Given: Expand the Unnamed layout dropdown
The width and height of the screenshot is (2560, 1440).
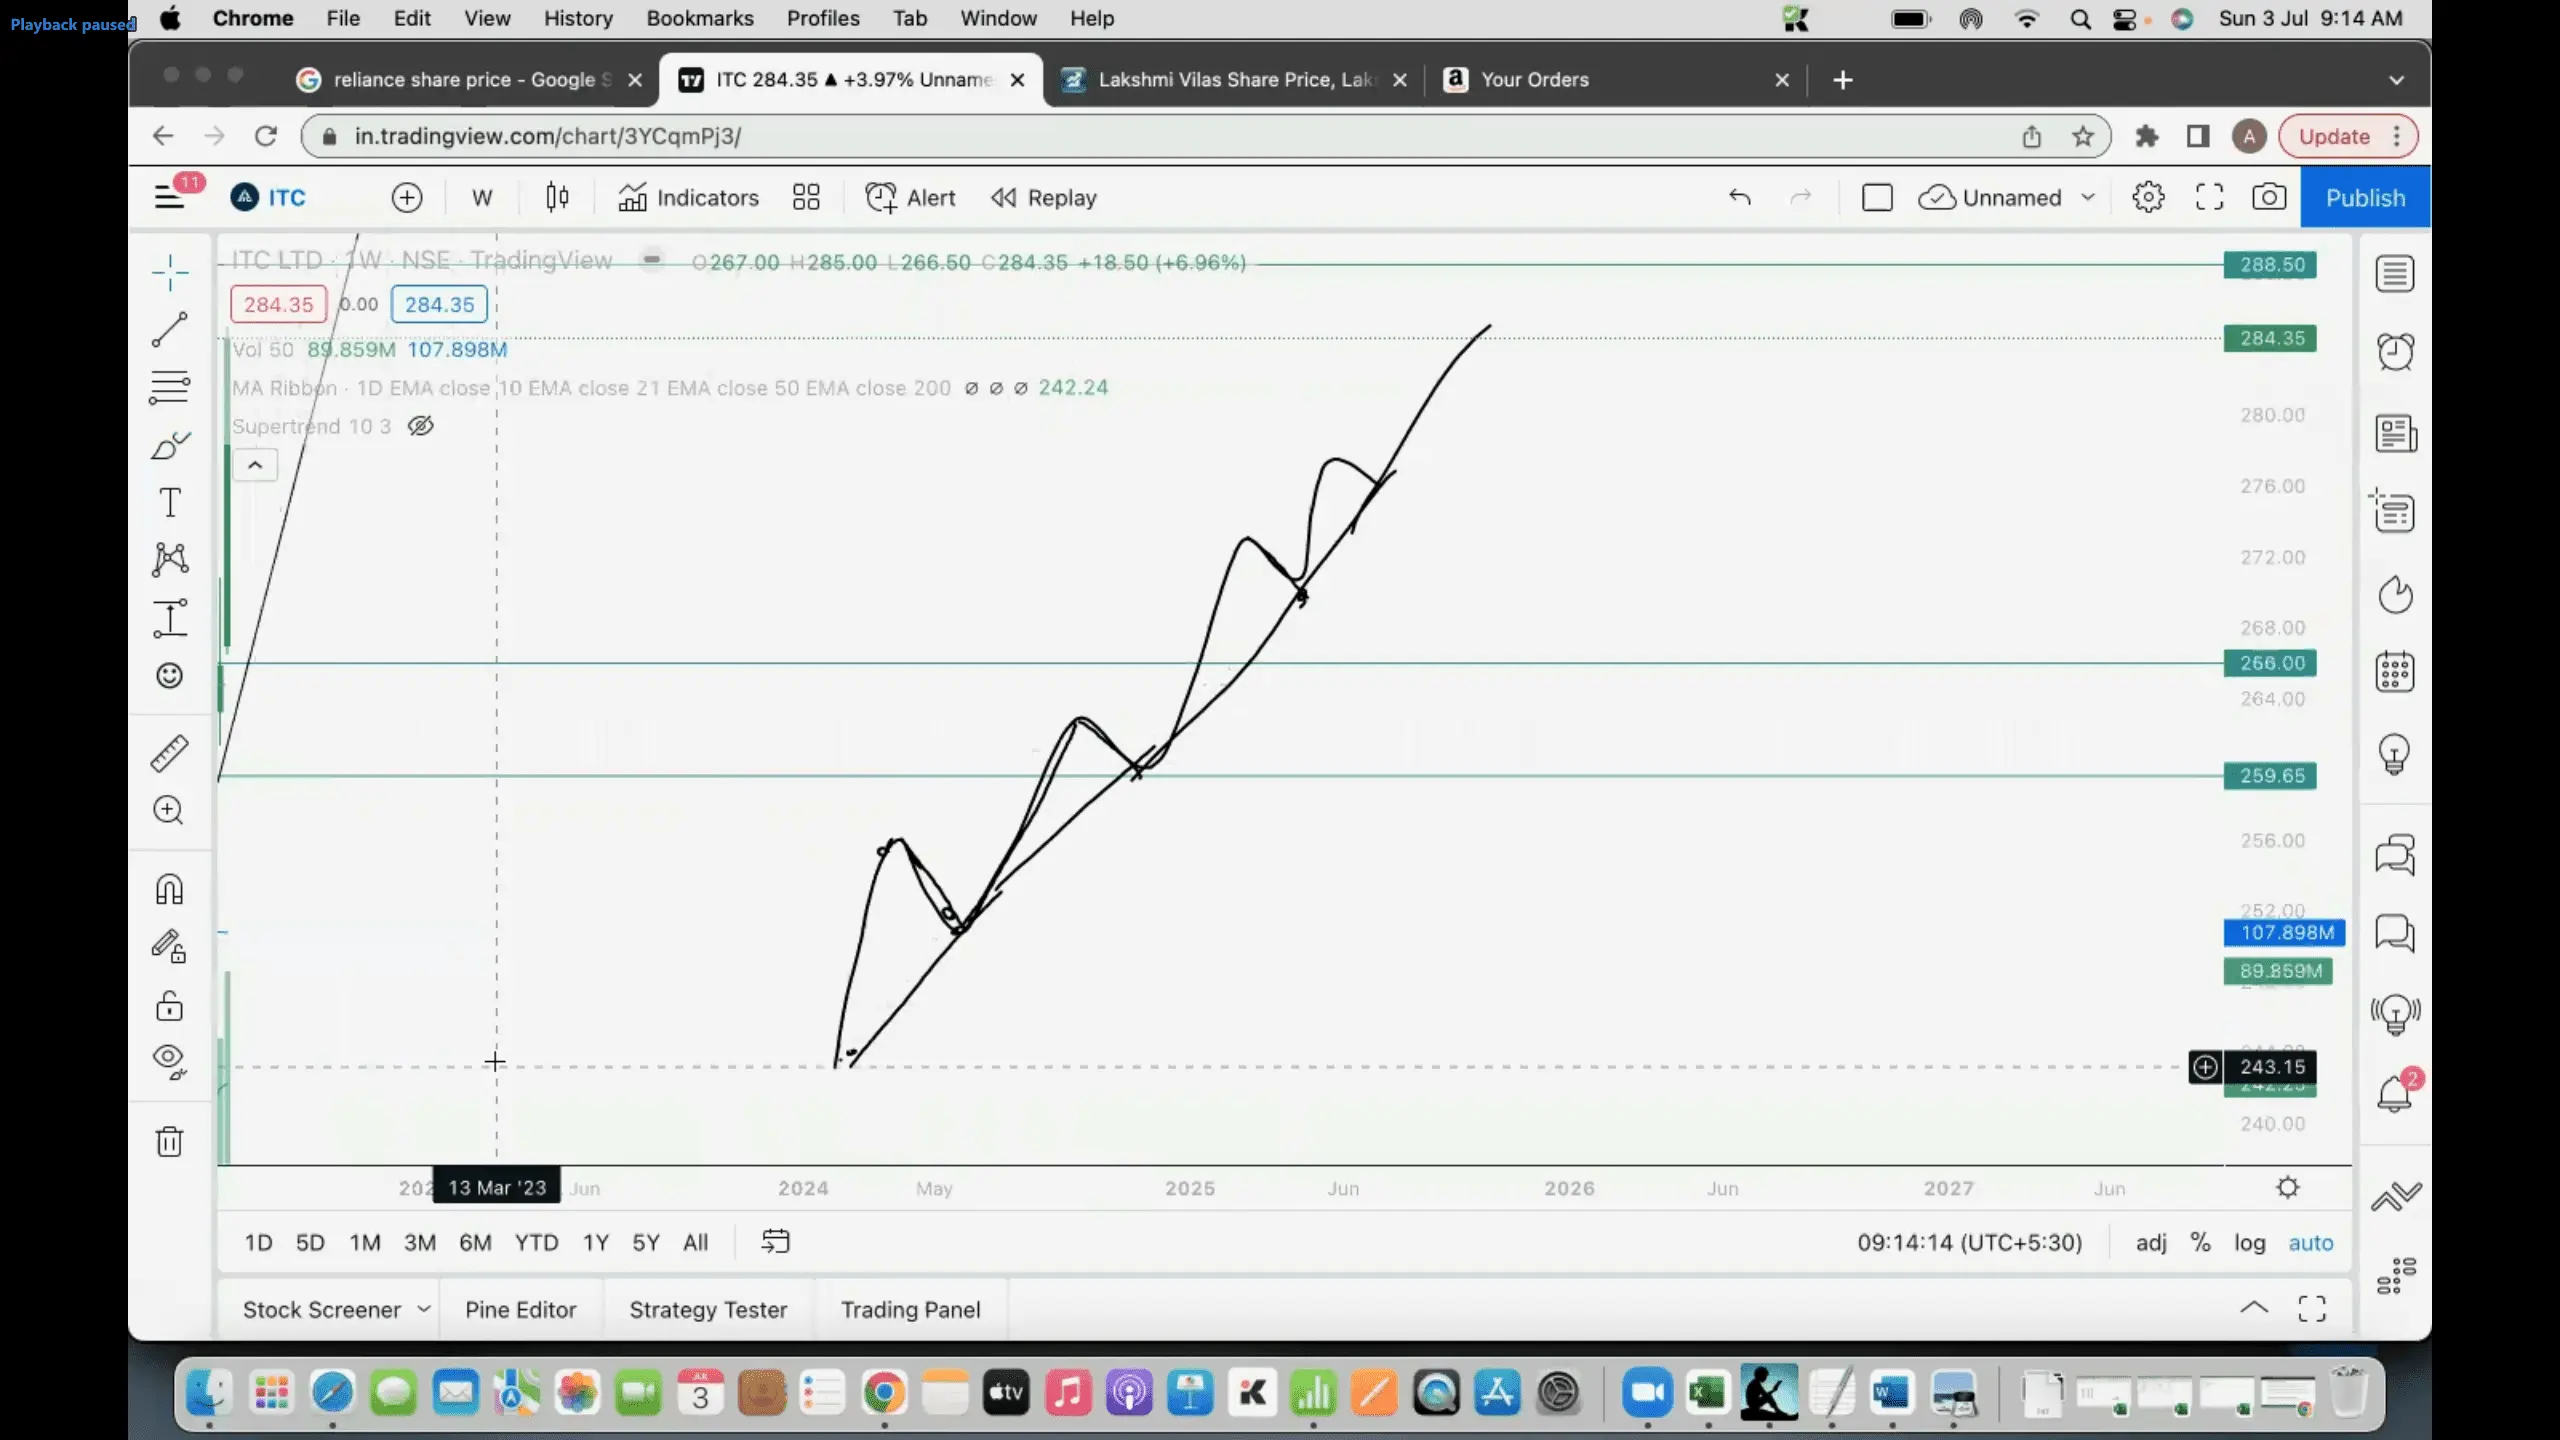Looking at the screenshot, I should (2088, 197).
